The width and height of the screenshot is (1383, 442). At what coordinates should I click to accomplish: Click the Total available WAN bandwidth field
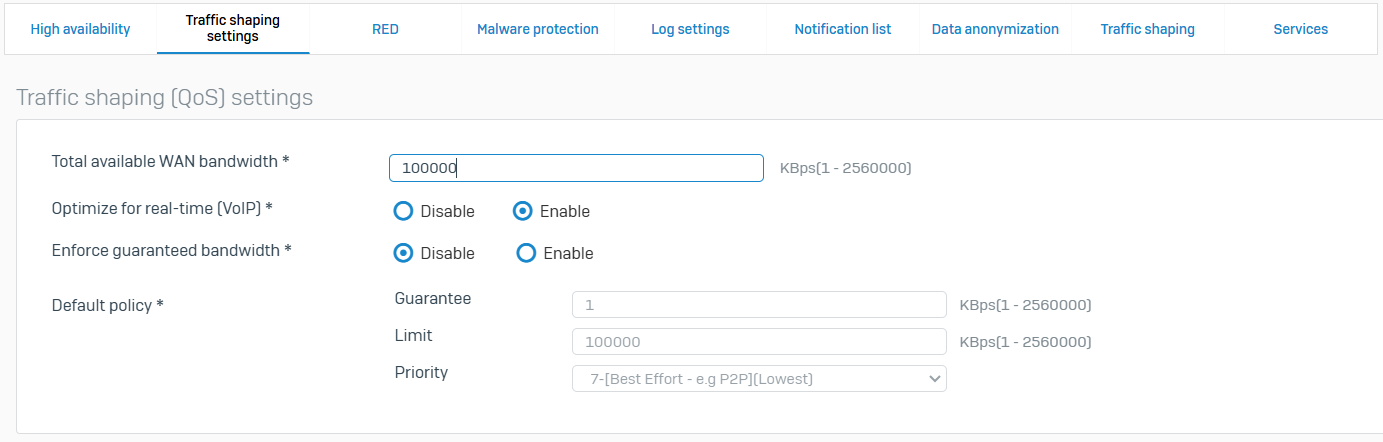click(x=576, y=168)
